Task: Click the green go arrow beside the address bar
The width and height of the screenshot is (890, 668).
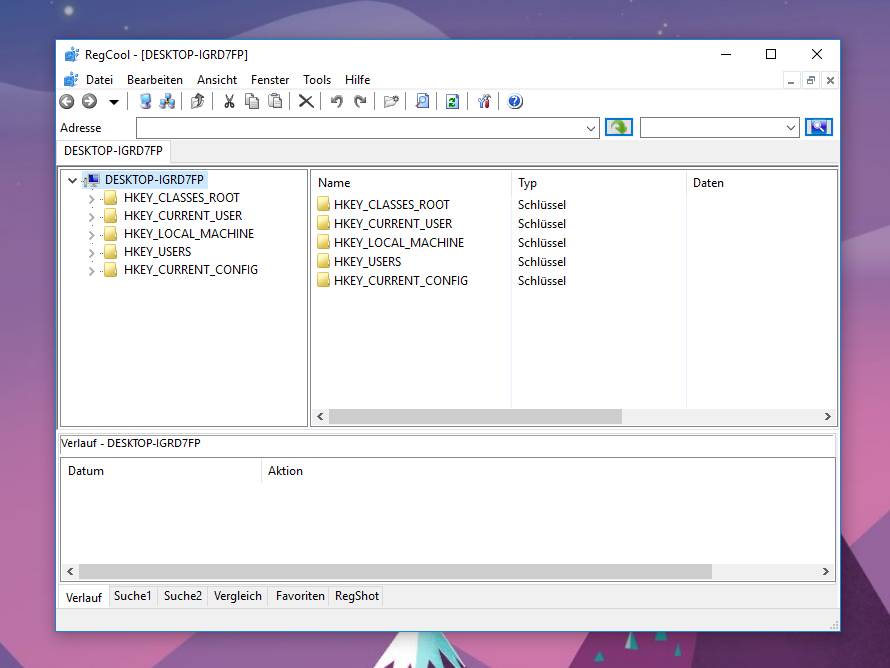Action: tap(618, 127)
